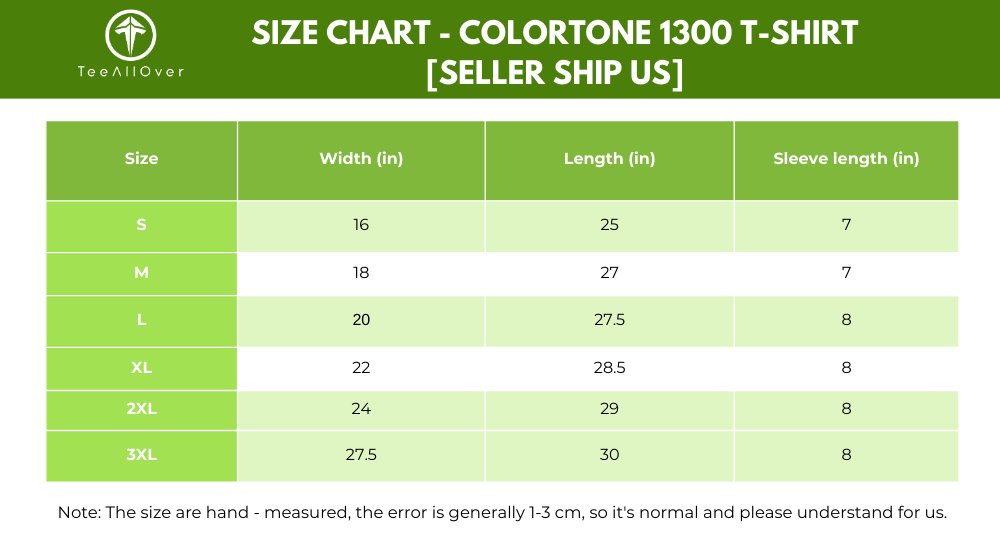Image resolution: width=1000 pixels, height=550 pixels.
Task: Click the hand-measured note text
Action: 502,513
